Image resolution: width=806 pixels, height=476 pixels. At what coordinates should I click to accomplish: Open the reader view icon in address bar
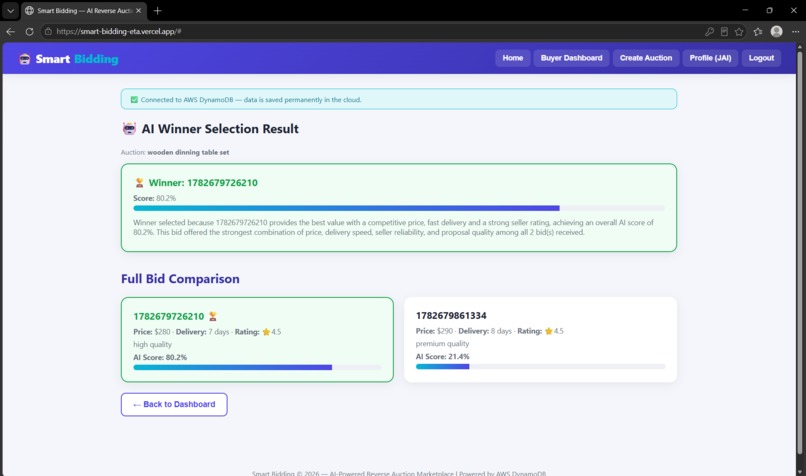[724, 31]
